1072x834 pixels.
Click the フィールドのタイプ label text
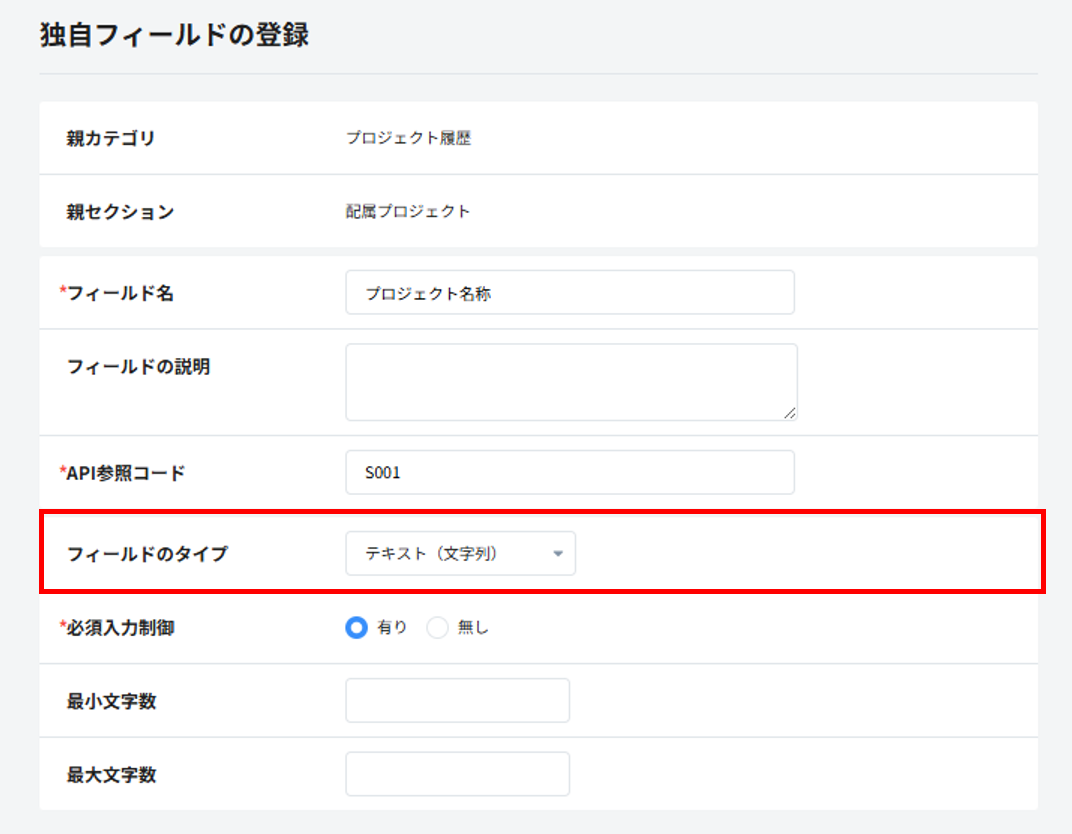[147, 554]
